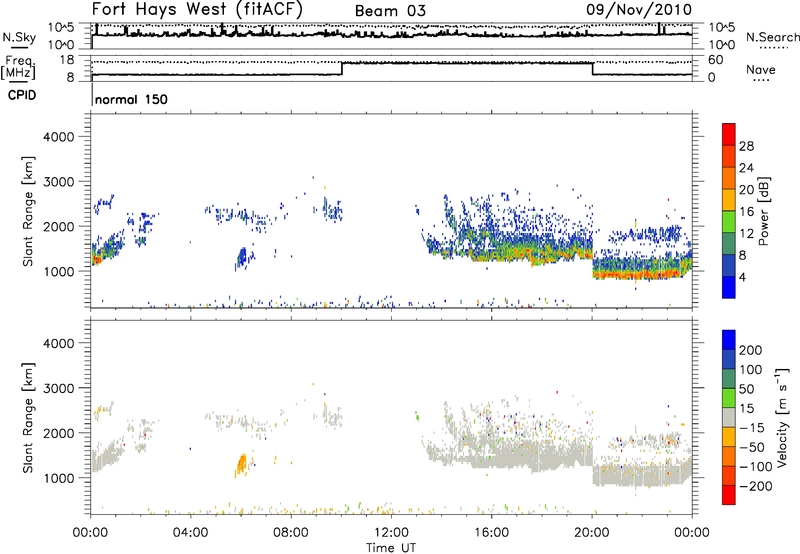This screenshot has height=554, width=800.
Task: Click the "Time UT" axis title
Action: (391, 548)
